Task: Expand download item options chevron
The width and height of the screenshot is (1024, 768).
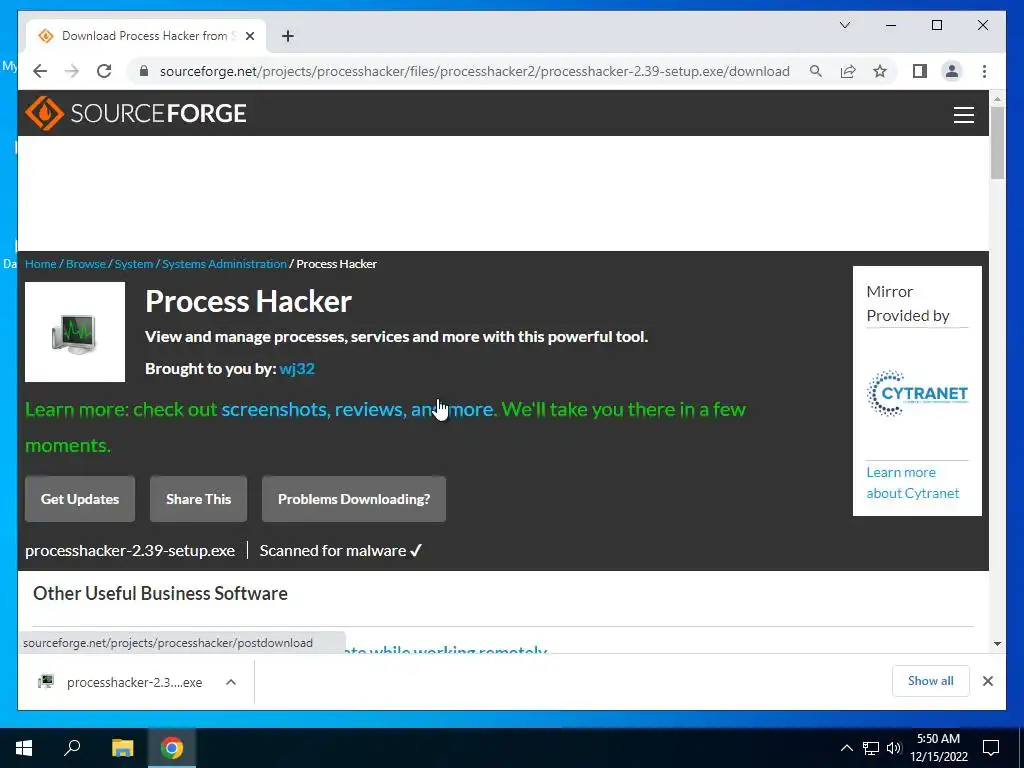Action: pos(231,682)
